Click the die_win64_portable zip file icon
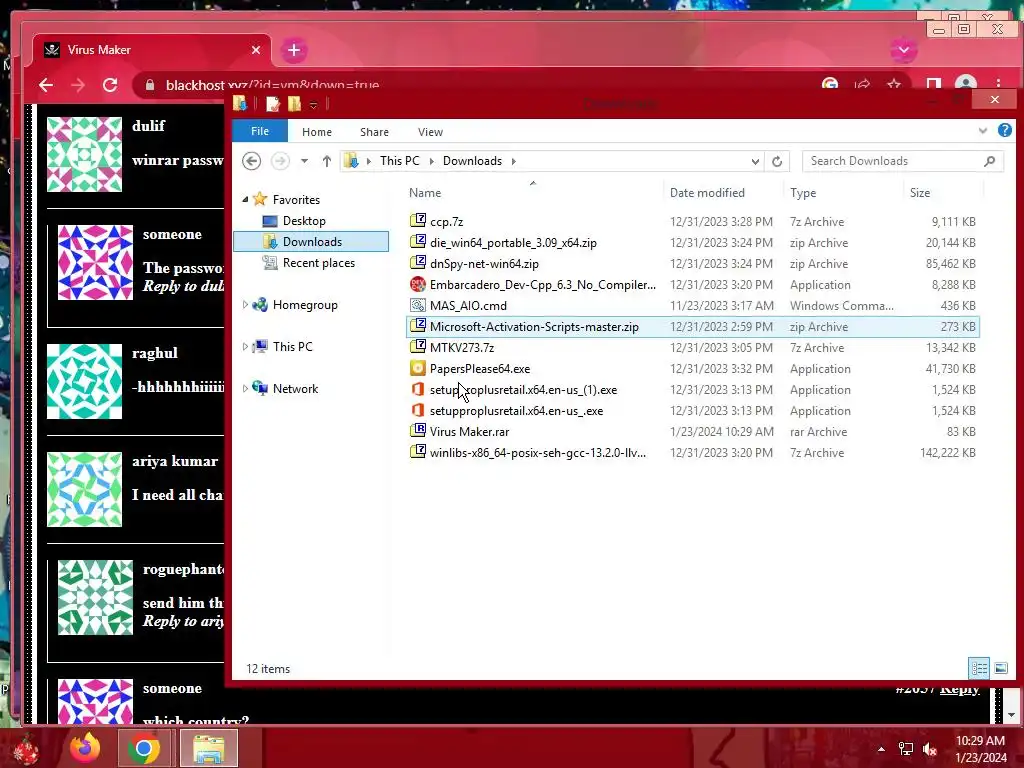This screenshot has width=1024, height=768. tap(418, 242)
